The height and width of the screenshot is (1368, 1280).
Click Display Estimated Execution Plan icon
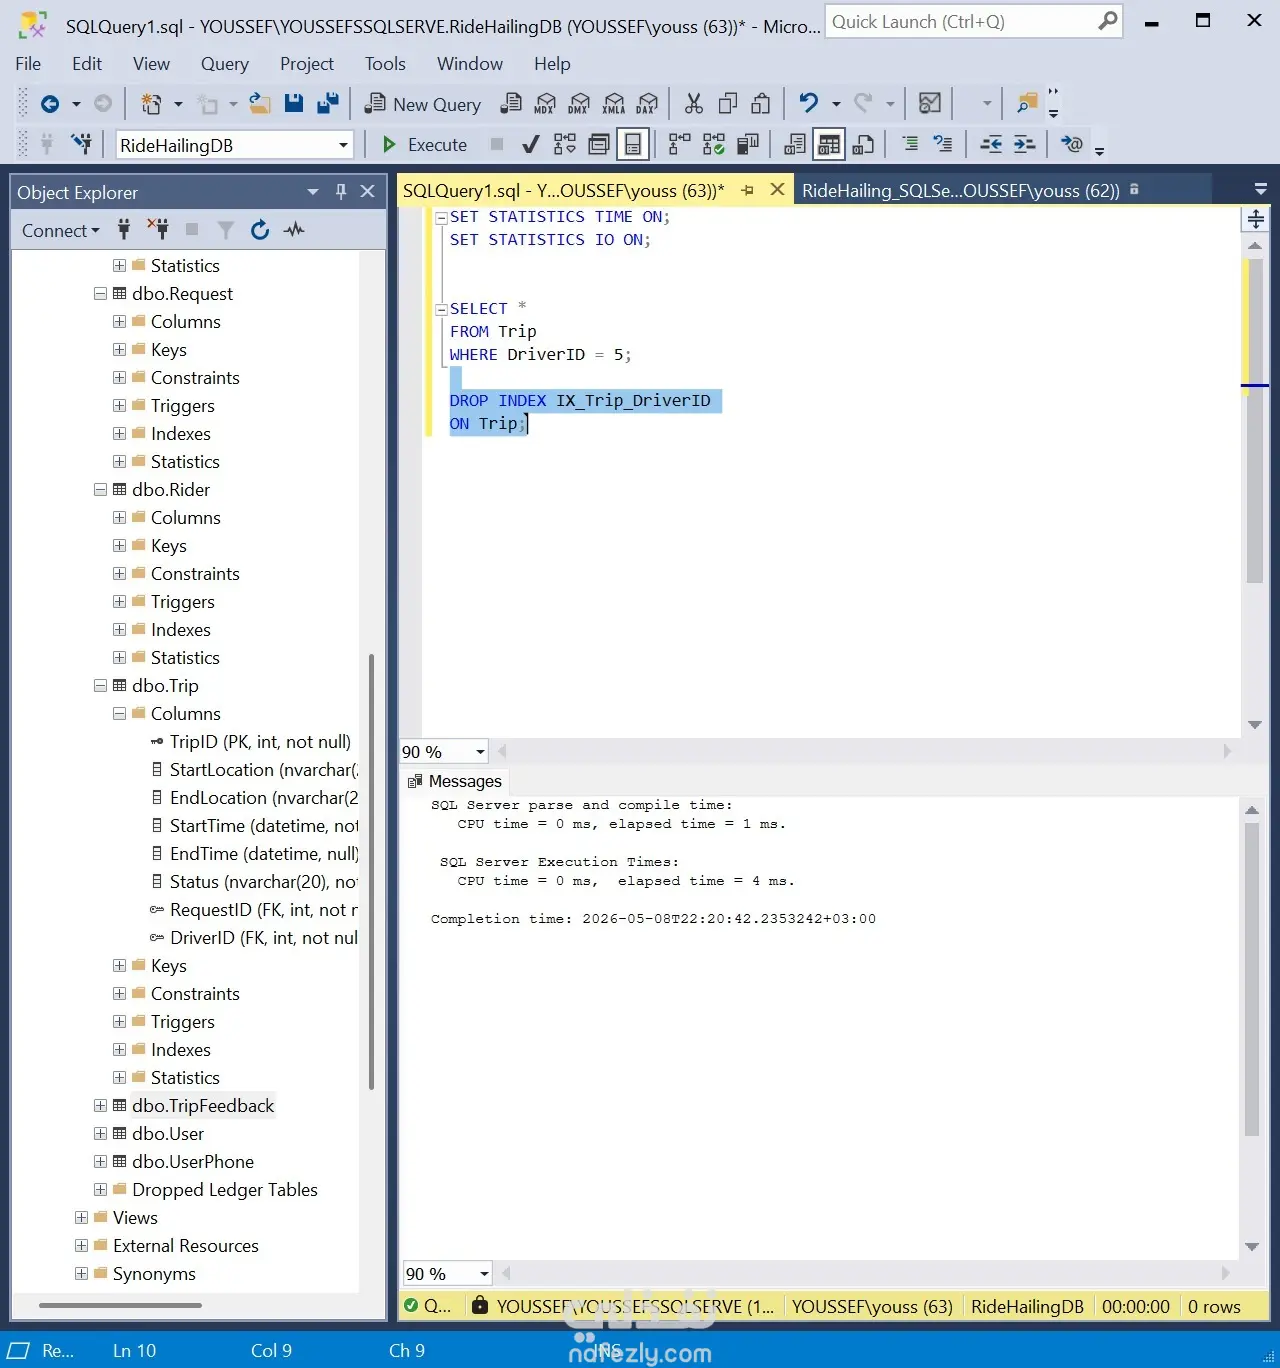(x=565, y=145)
